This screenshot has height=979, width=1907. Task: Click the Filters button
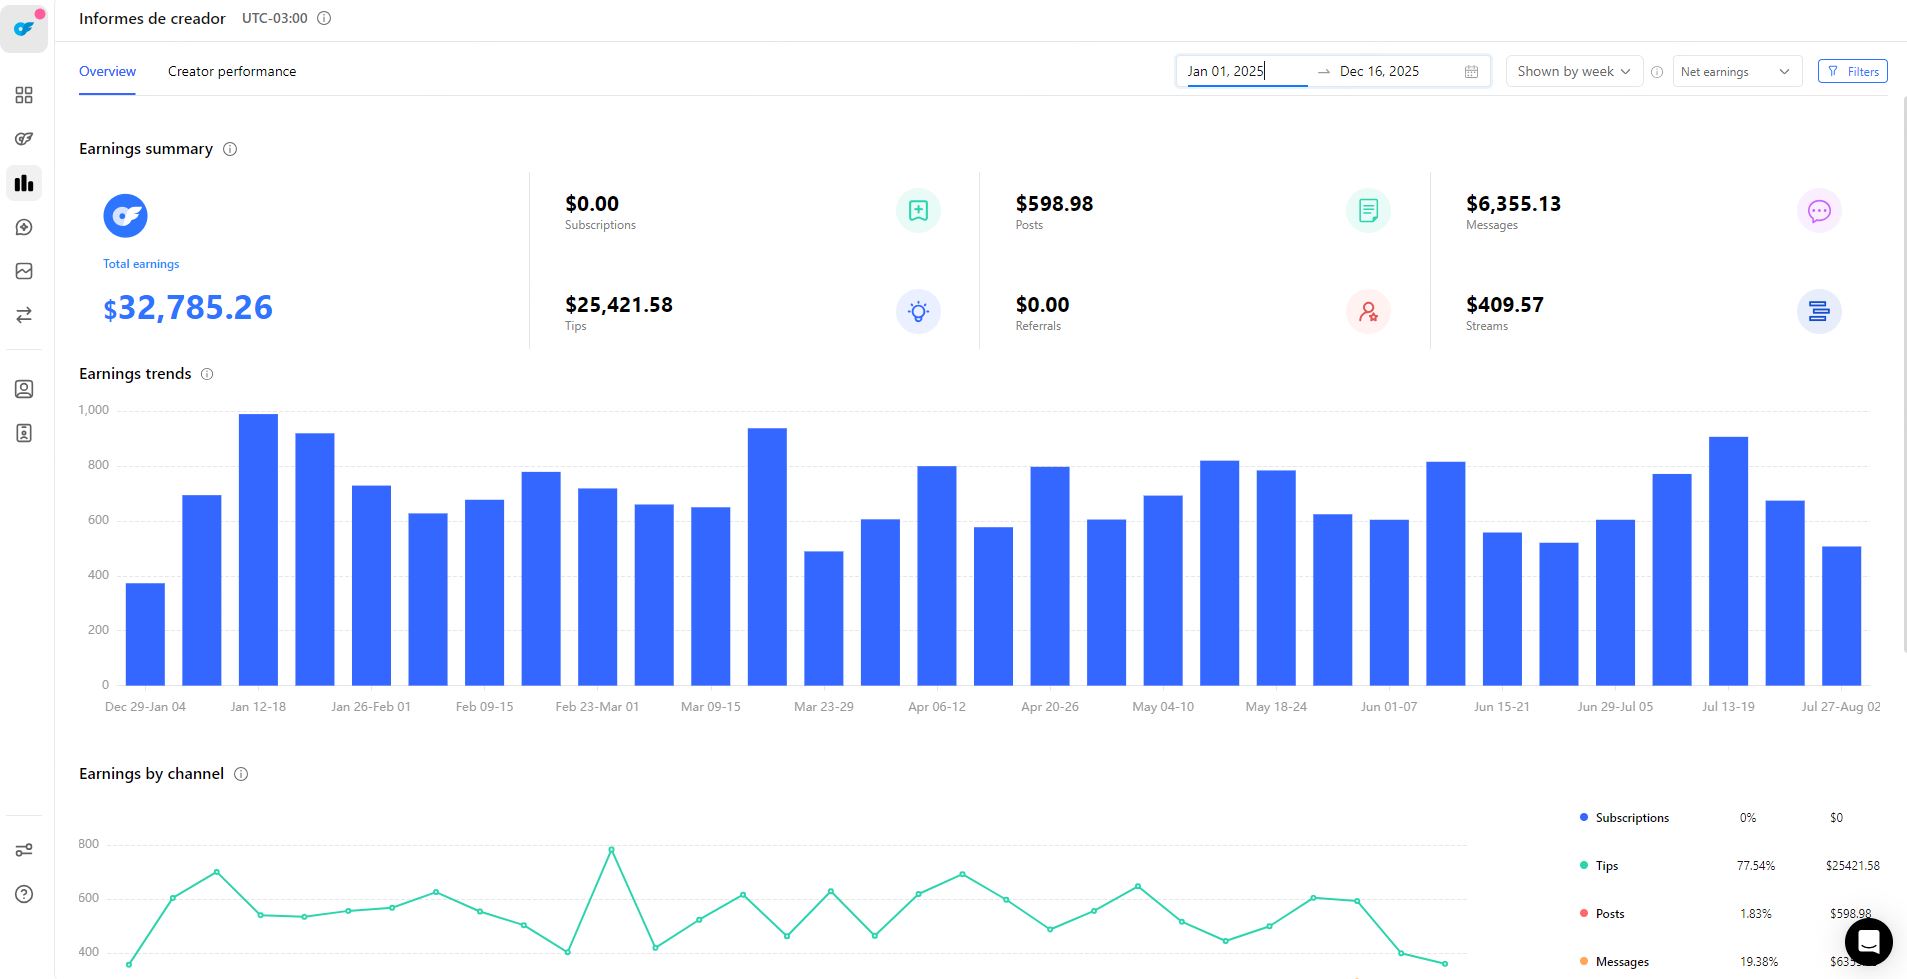click(x=1852, y=72)
